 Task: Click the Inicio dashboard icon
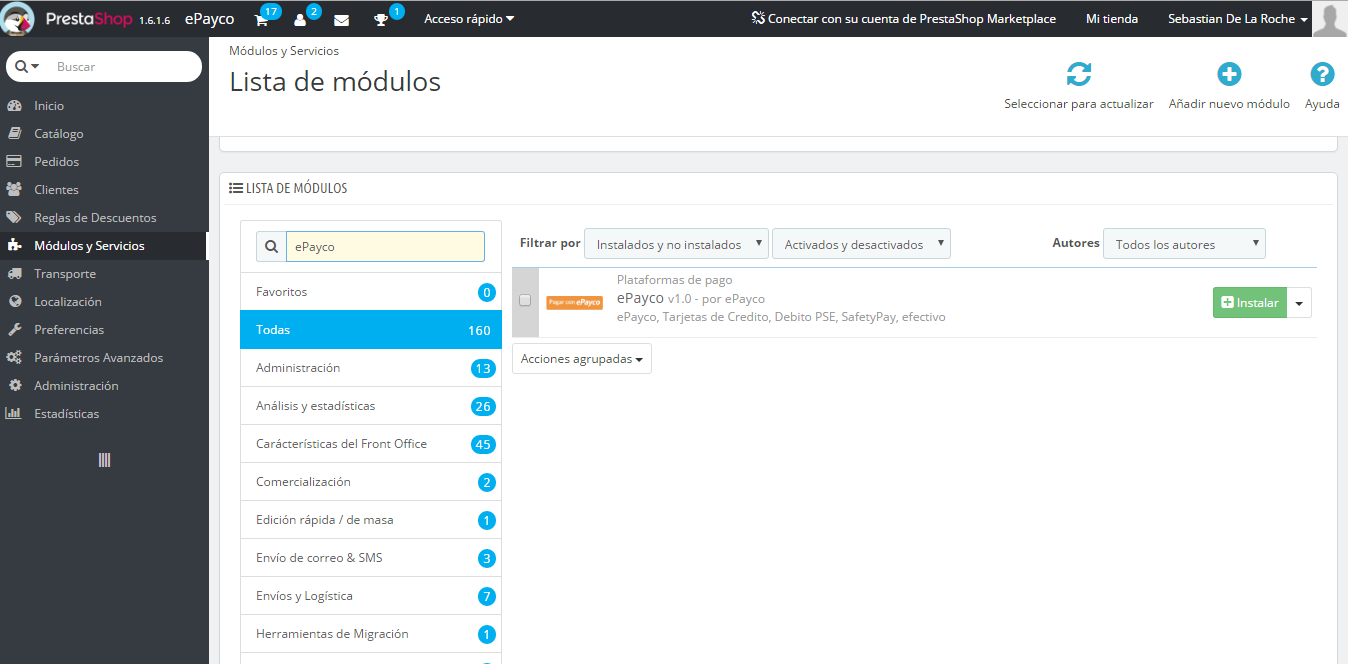pos(14,105)
